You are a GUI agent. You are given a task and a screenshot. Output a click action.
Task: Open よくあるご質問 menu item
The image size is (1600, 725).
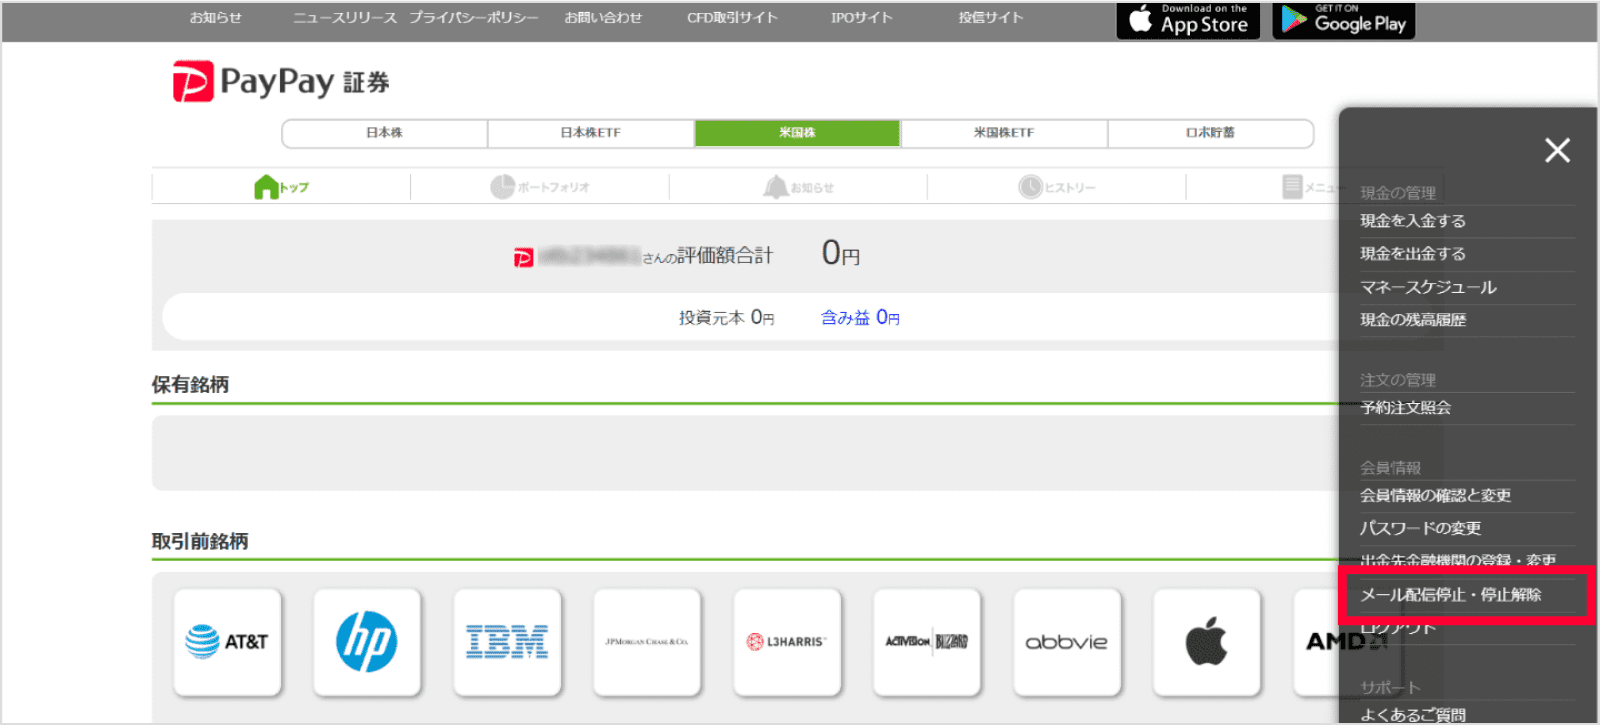[1413, 715]
